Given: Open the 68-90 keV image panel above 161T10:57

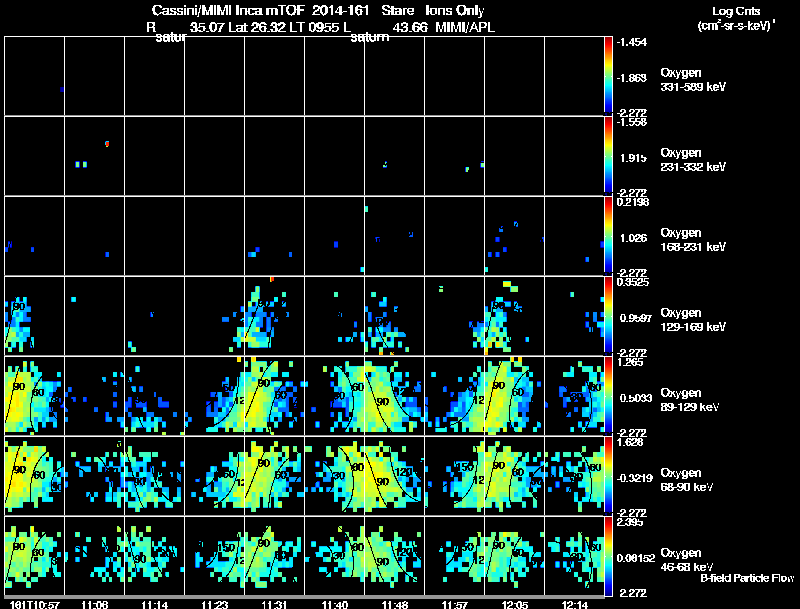Looking at the screenshot, I should 35,476.
